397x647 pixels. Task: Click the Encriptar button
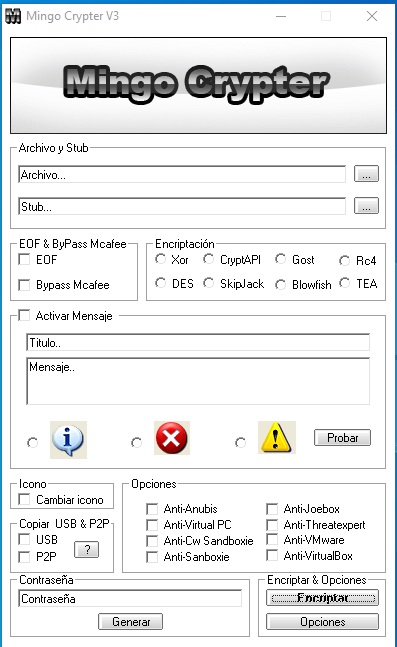pyautogui.click(x=322, y=597)
